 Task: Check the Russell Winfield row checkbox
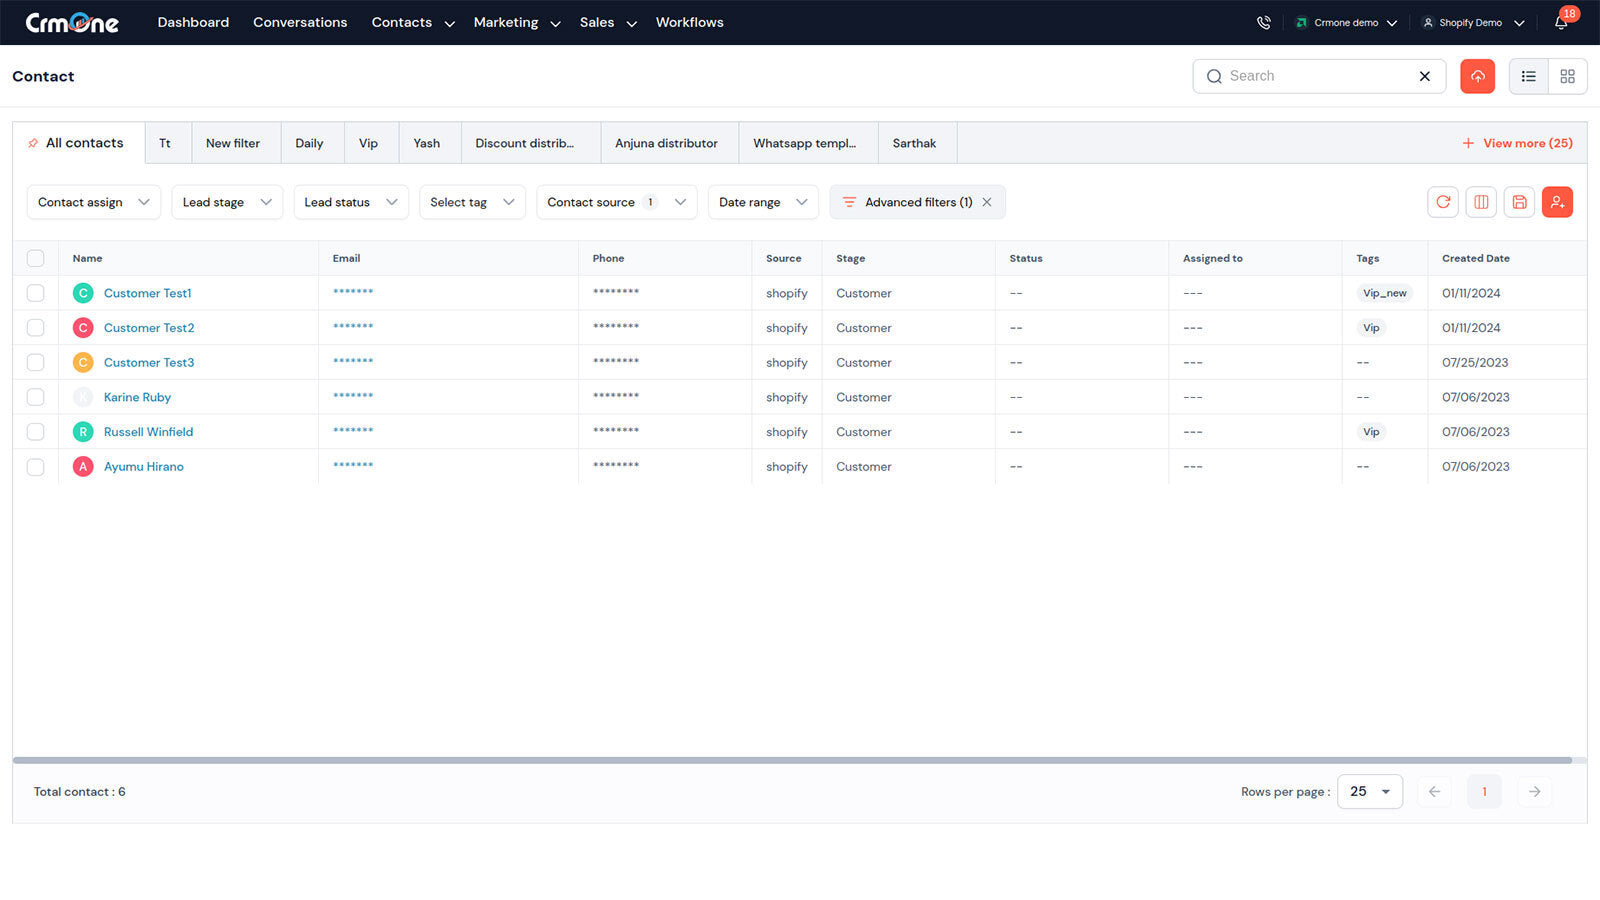[x=36, y=432]
